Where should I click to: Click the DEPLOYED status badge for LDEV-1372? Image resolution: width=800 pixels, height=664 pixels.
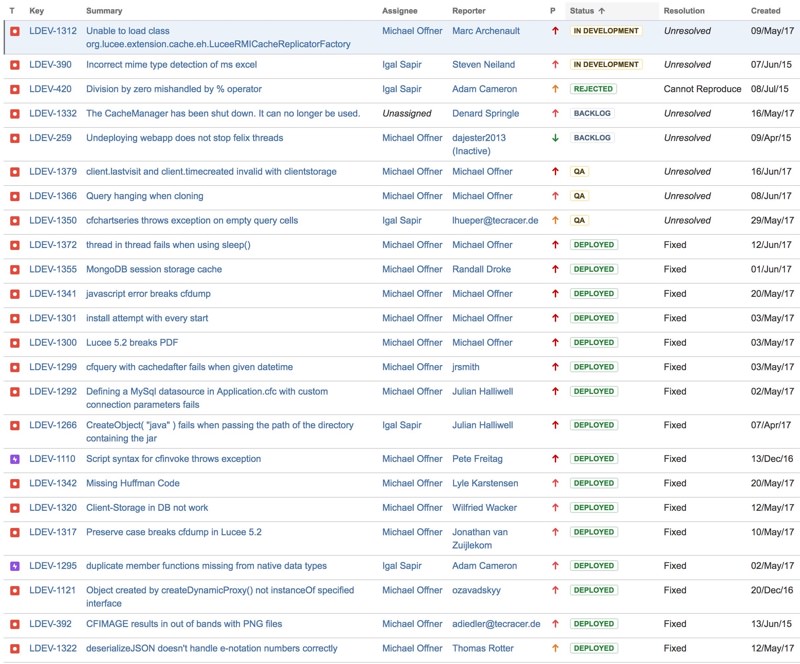tap(593, 245)
